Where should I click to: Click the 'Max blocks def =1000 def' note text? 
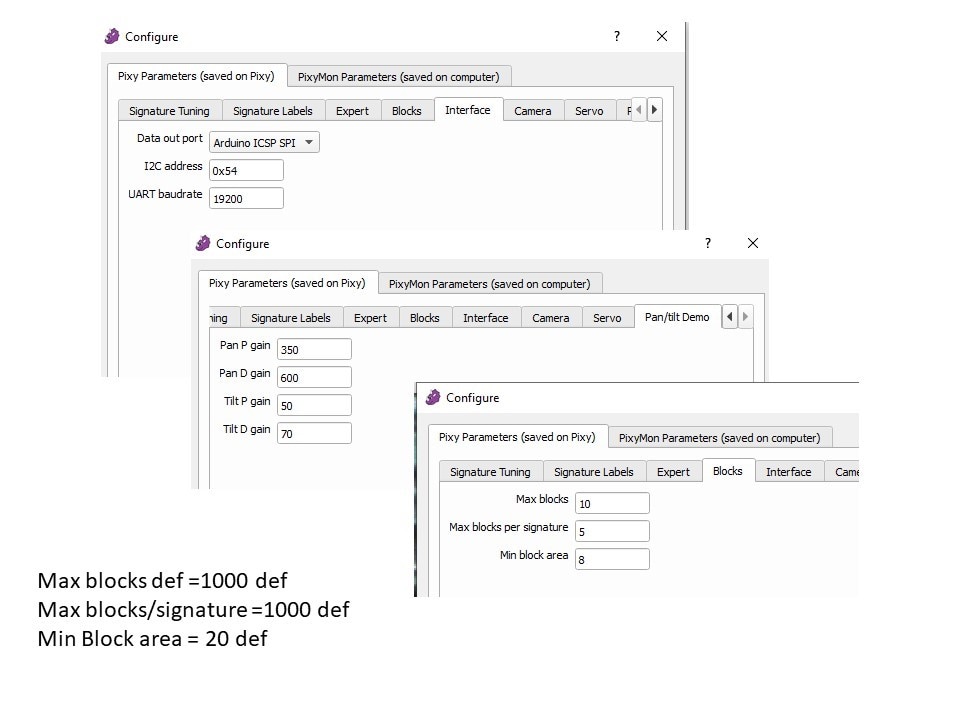(162, 580)
